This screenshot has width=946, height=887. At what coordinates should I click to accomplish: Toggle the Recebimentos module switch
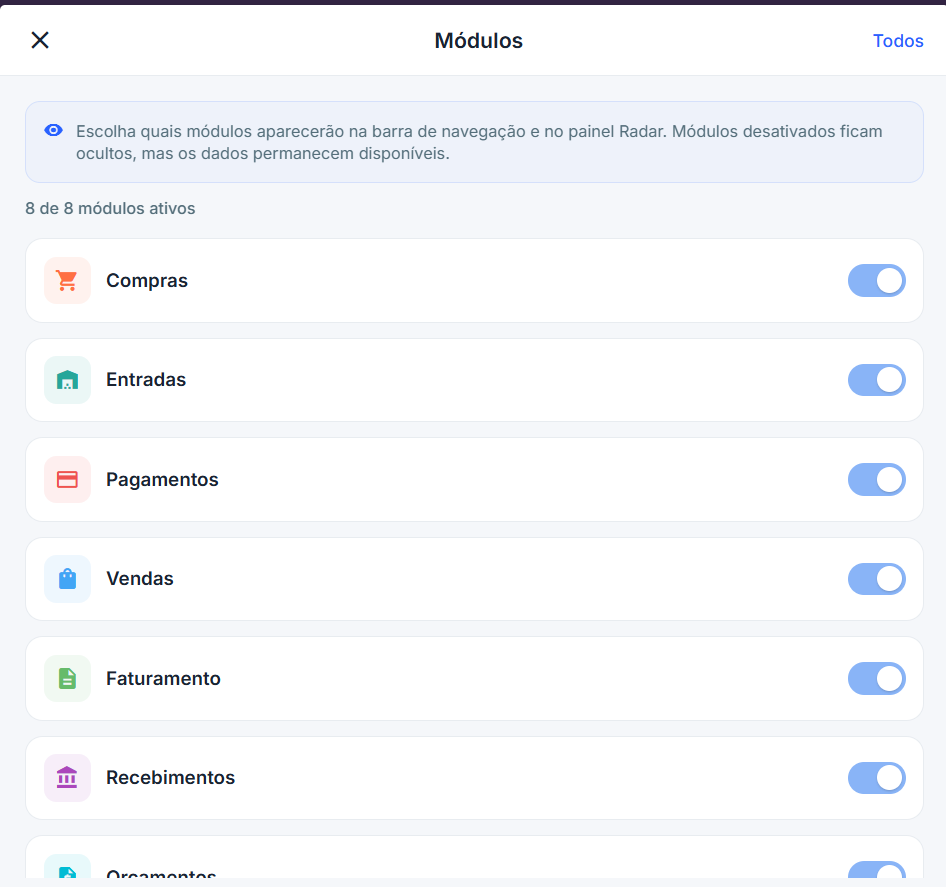(876, 778)
